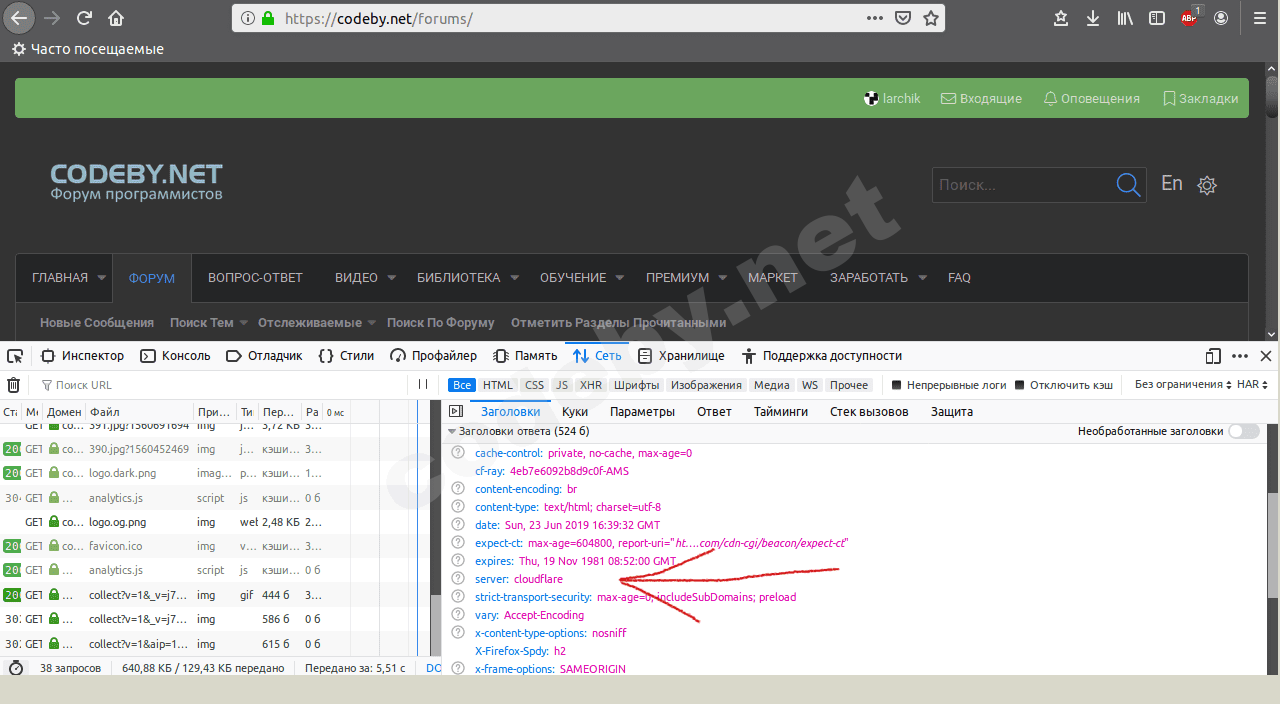This screenshot has height=704, width=1280.
Task: Open the Куки request details tab
Action: click(575, 411)
